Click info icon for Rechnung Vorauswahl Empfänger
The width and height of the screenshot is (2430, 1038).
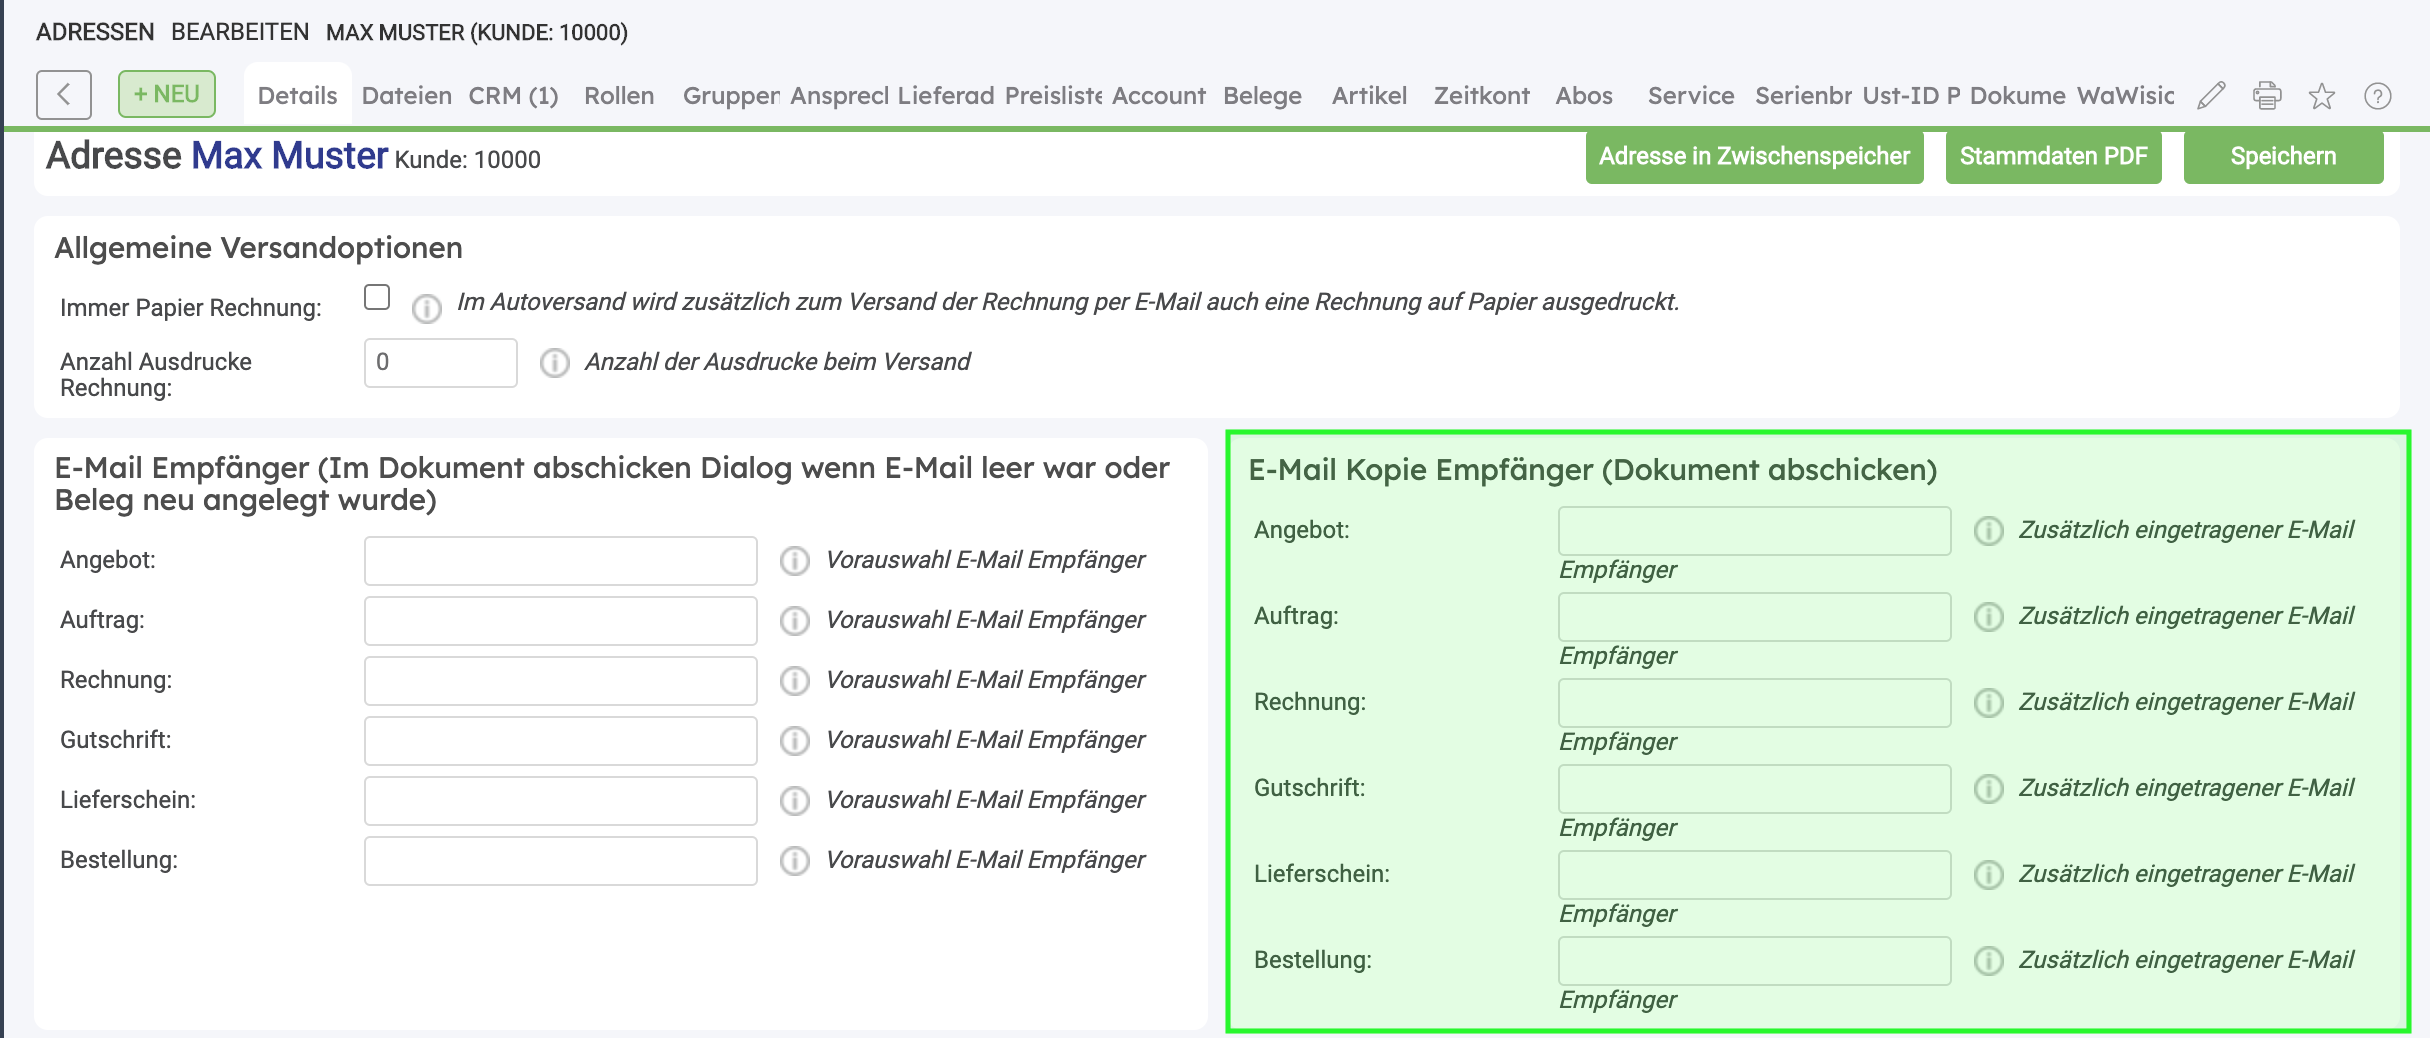coord(795,681)
